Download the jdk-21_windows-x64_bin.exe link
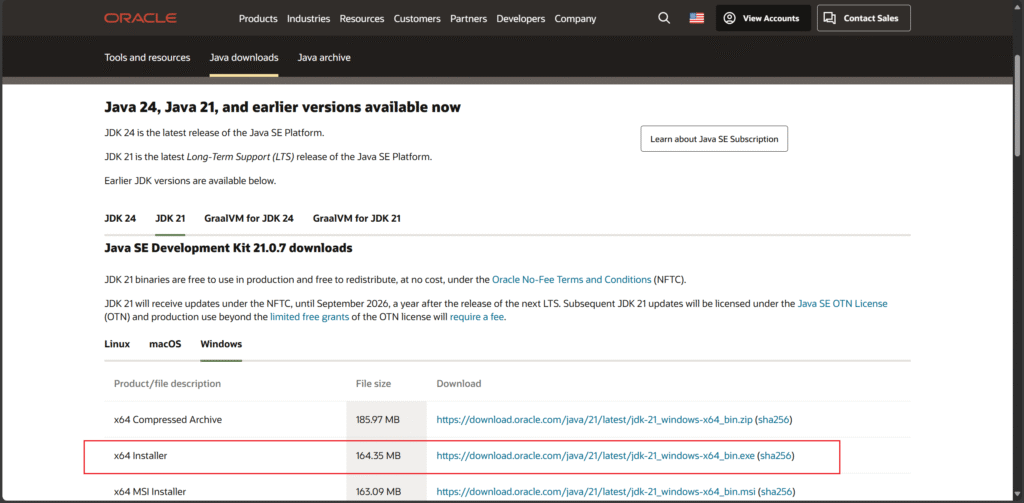Screen dimensions: 1024x503 coord(595,456)
